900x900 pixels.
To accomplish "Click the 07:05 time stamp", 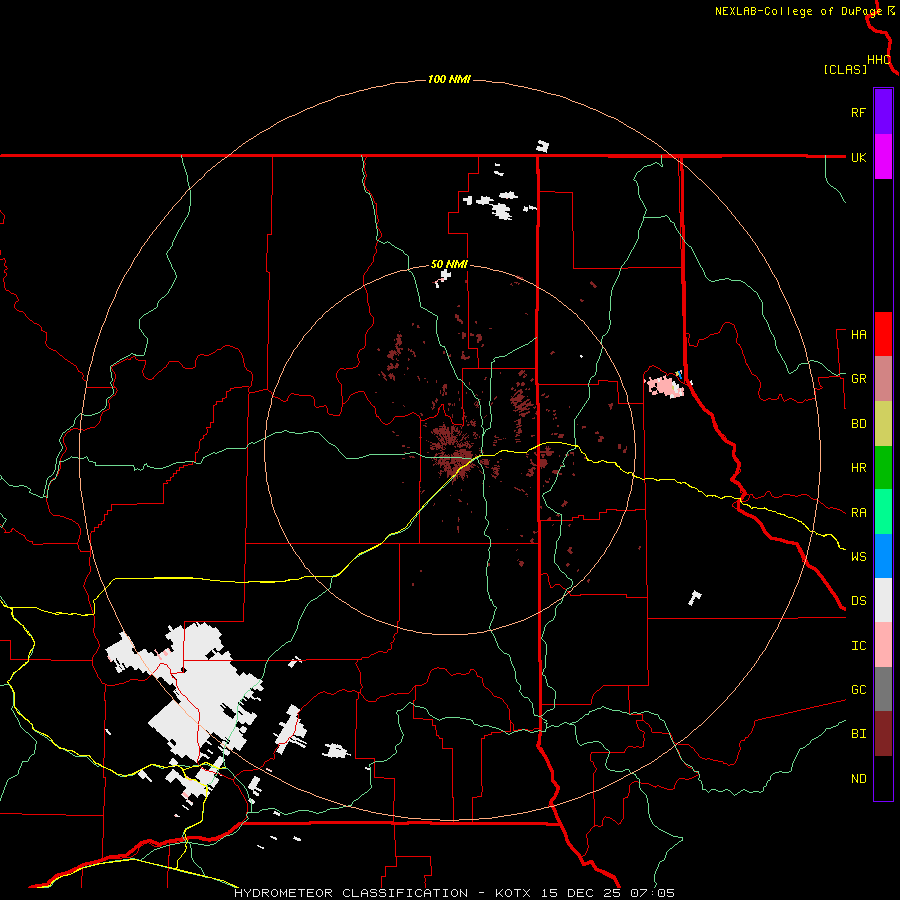I will [x=652, y=893].
